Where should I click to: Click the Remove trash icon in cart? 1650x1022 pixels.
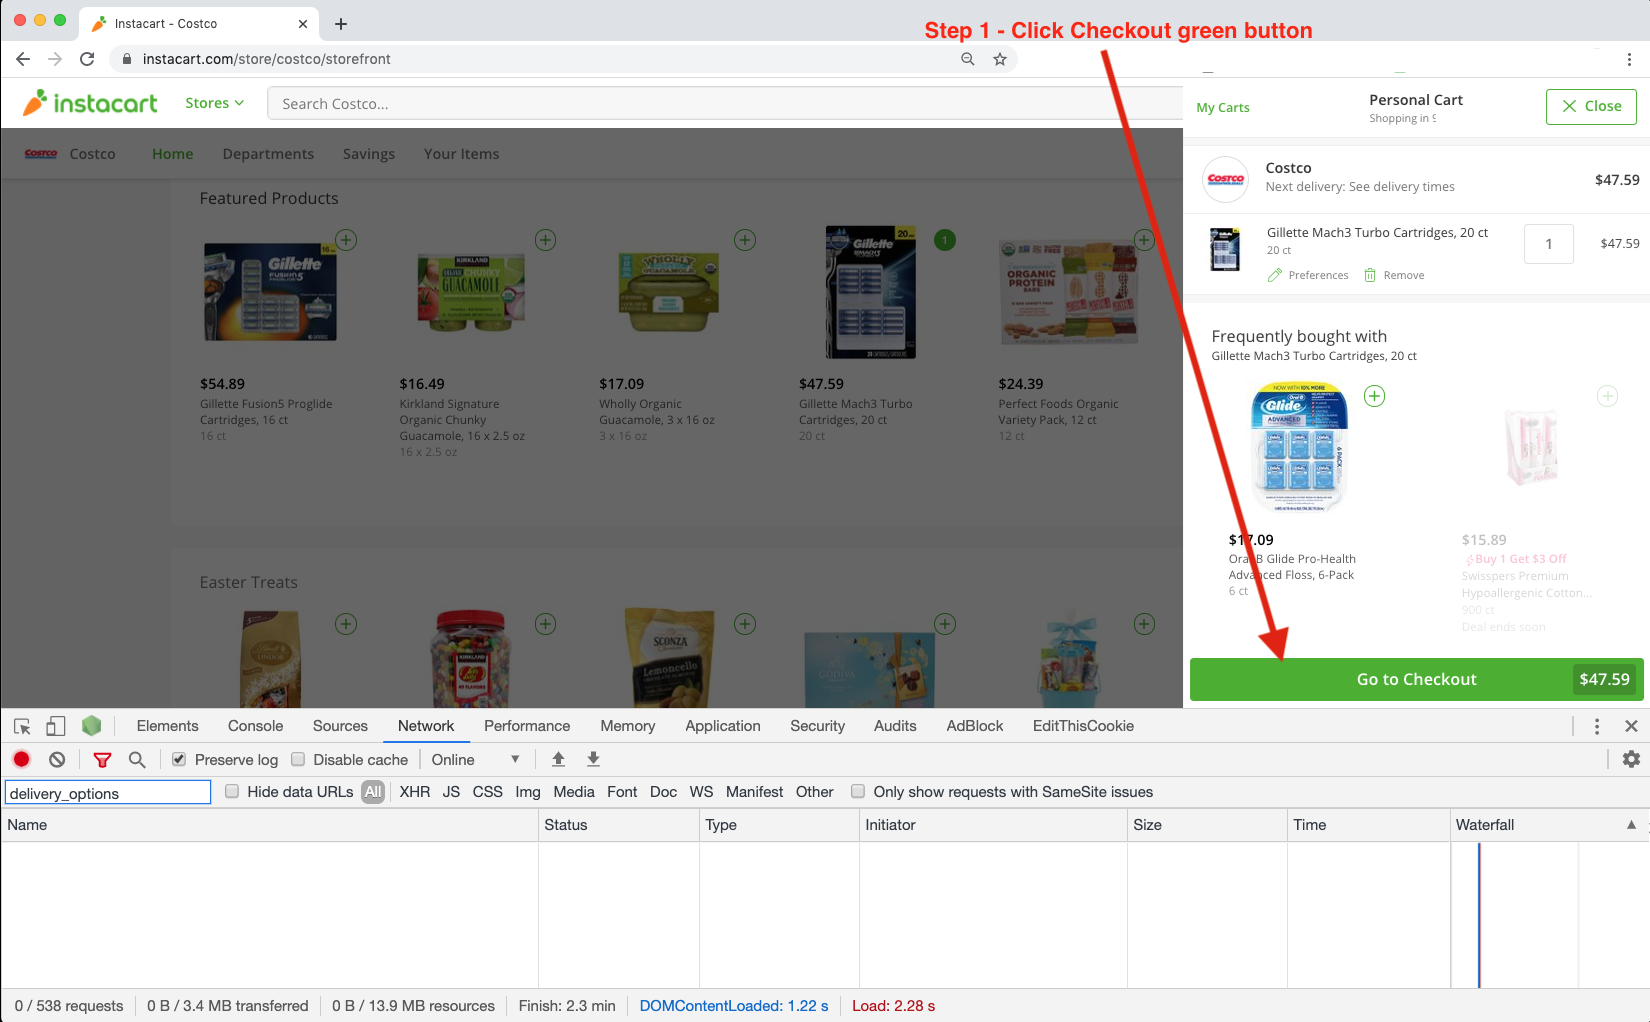[x=1370, y=275]
